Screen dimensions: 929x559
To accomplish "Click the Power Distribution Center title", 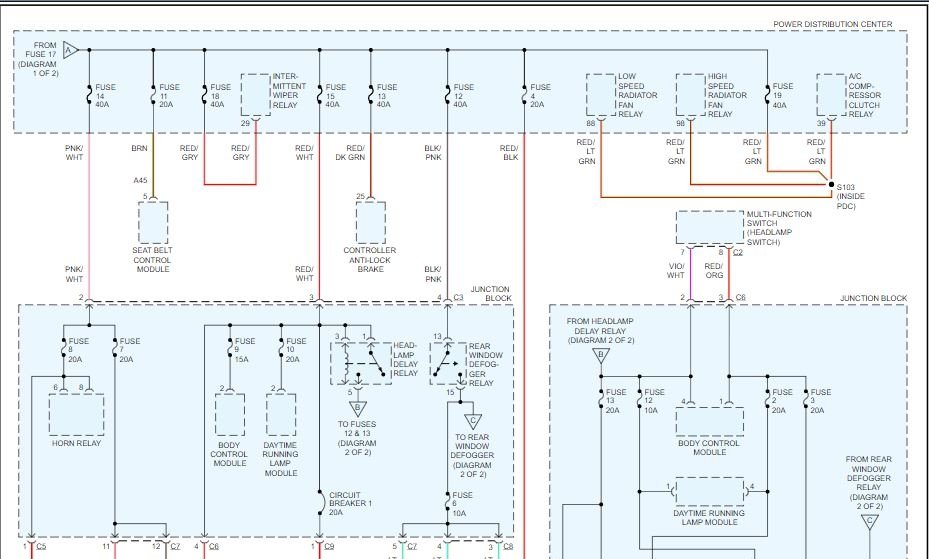I will click(832, 24).
